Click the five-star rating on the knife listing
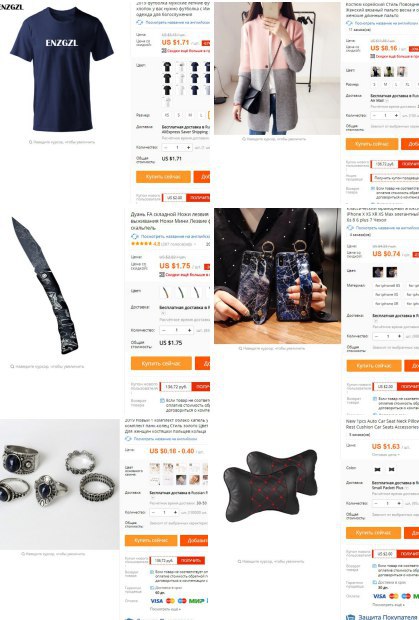Screen dimensions: 419x620 142,244
